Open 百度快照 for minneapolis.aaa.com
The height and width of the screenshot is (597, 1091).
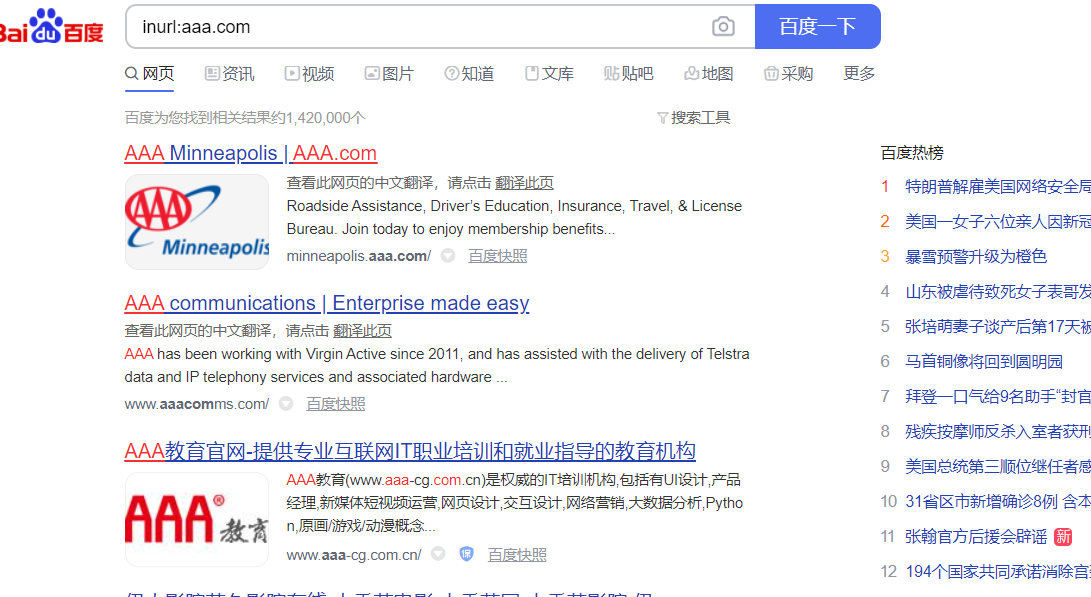[497, 256]
